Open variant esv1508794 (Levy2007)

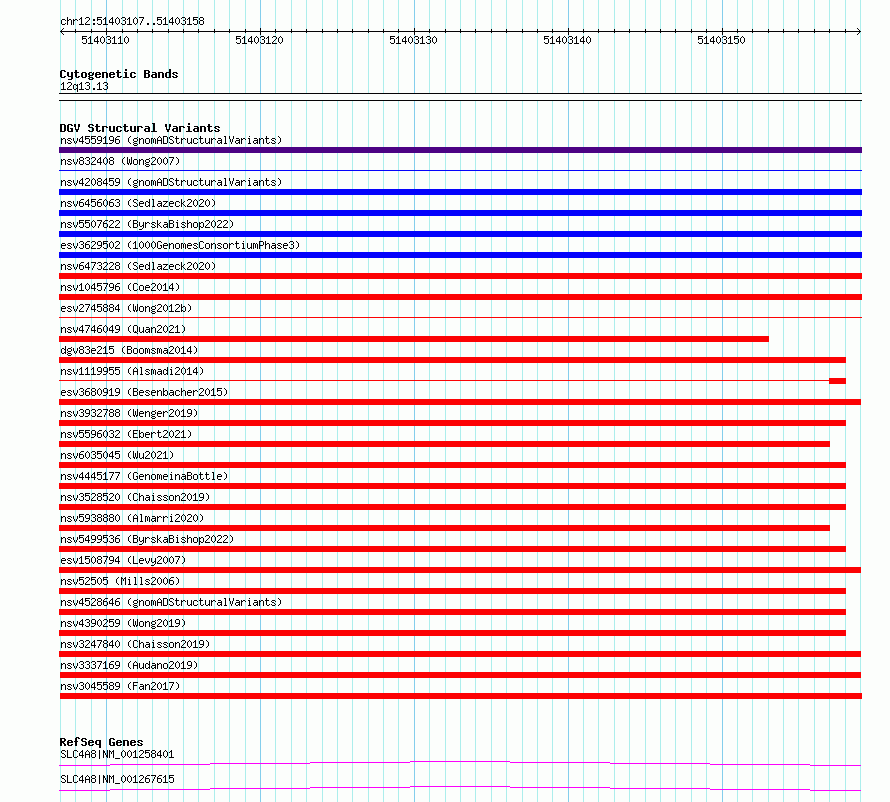123,560
